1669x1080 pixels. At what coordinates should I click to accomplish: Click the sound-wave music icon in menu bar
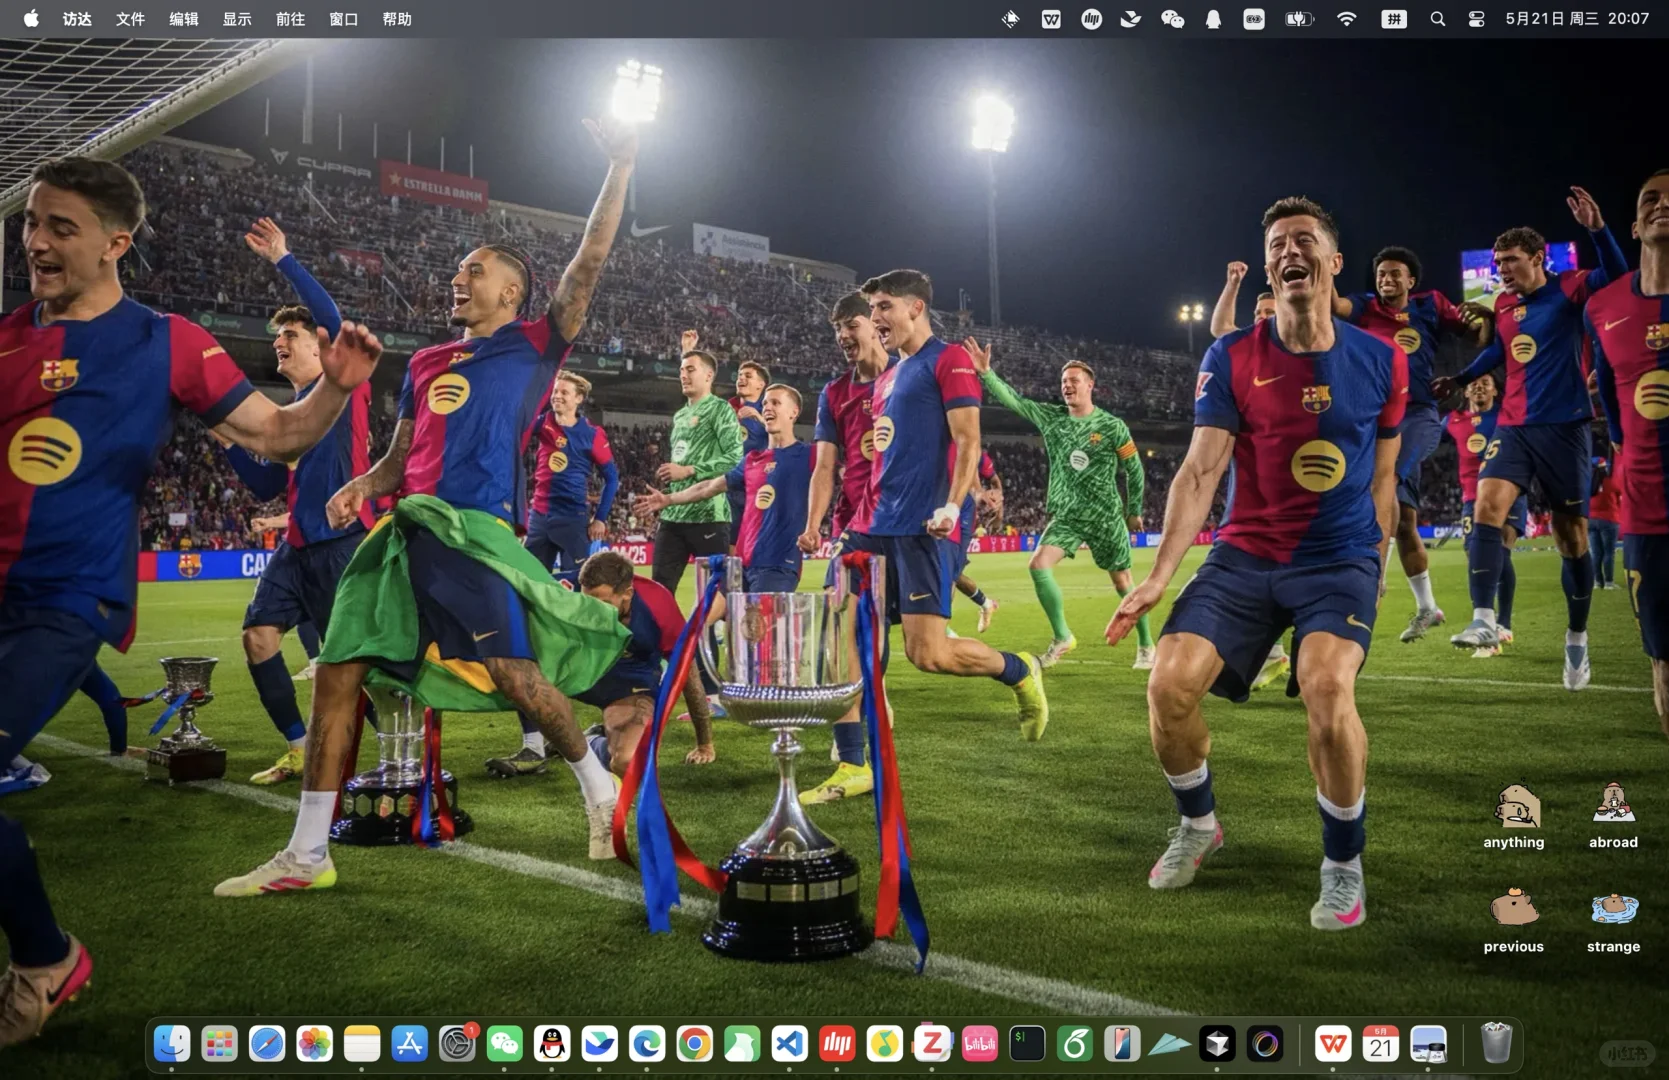tap(1091, 18)
